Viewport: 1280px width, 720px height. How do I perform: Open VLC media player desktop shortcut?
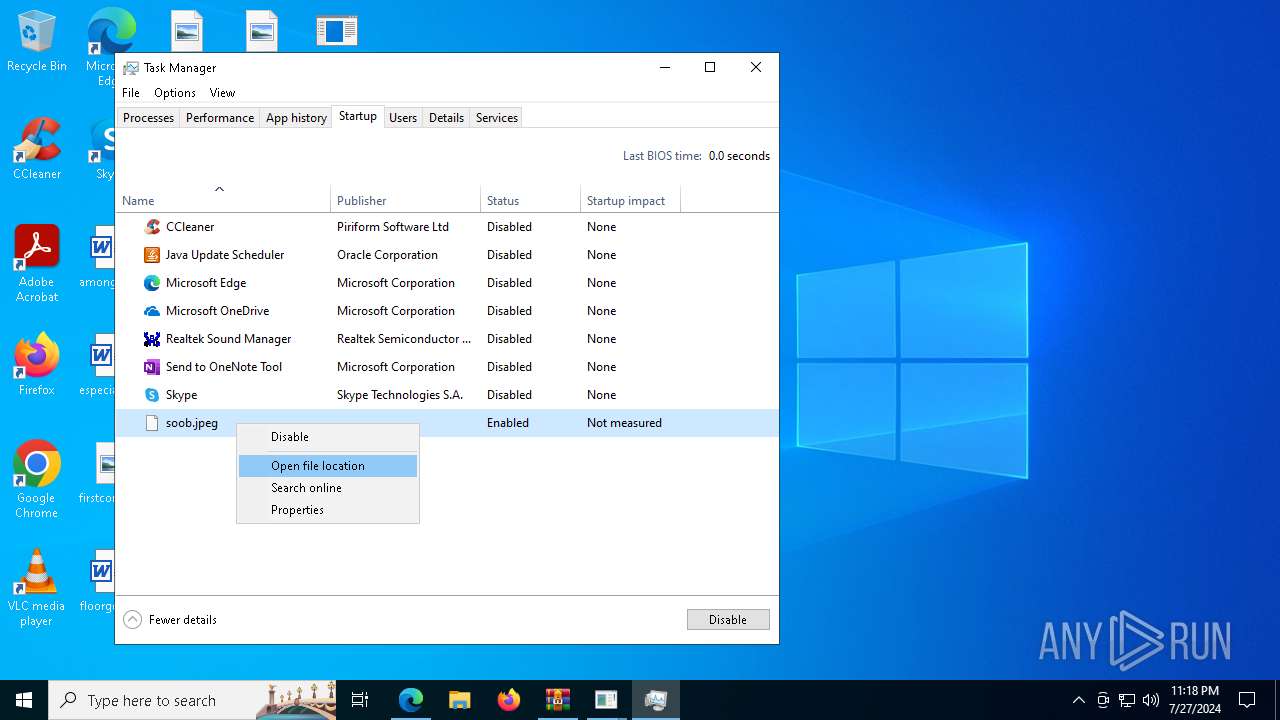(37, 588)
